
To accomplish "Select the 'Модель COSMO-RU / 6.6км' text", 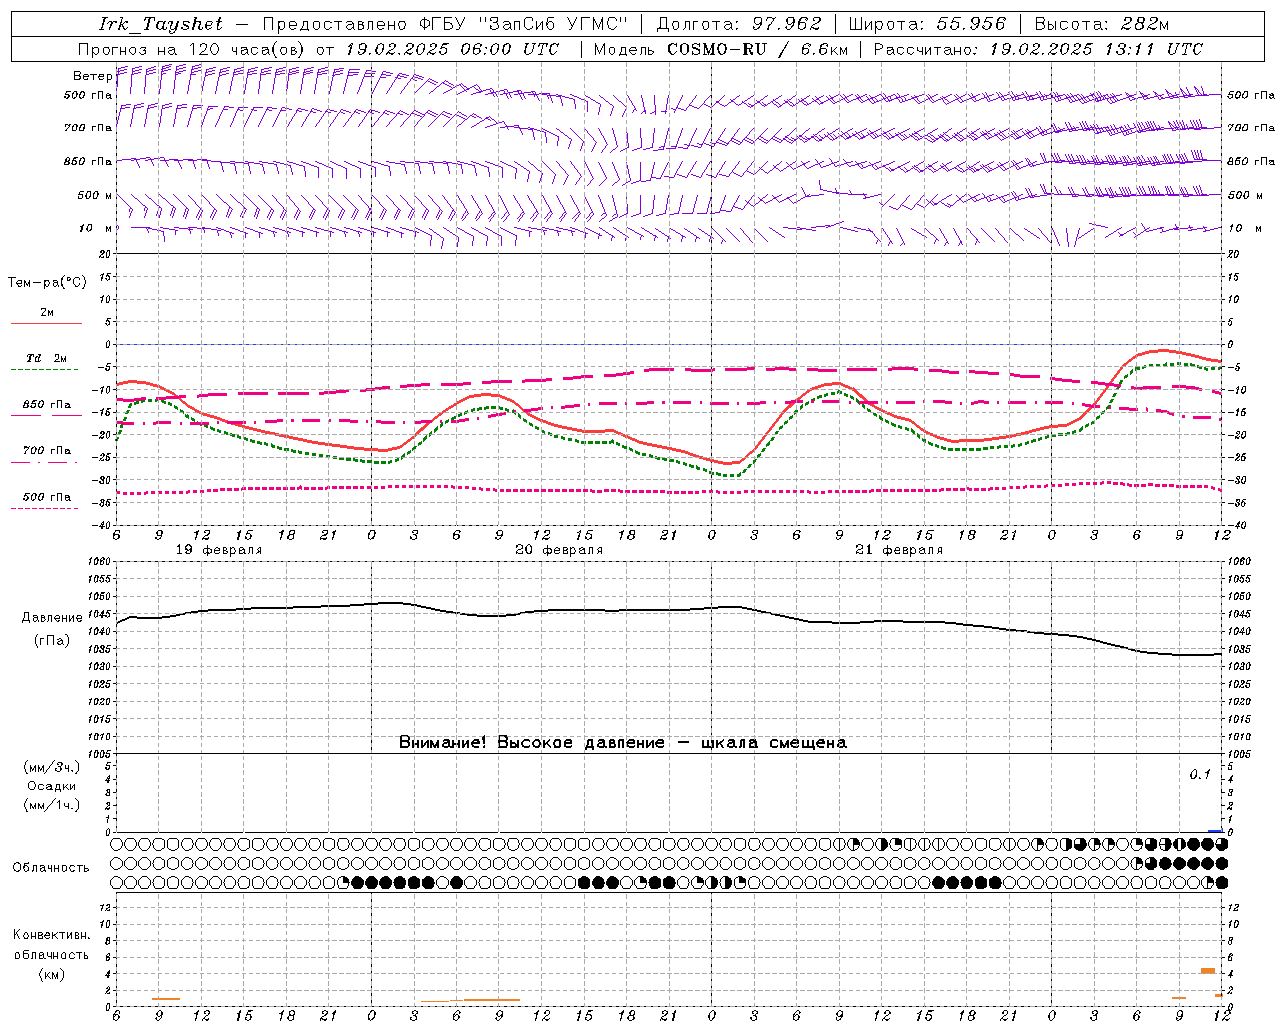I will click(721, 49).
